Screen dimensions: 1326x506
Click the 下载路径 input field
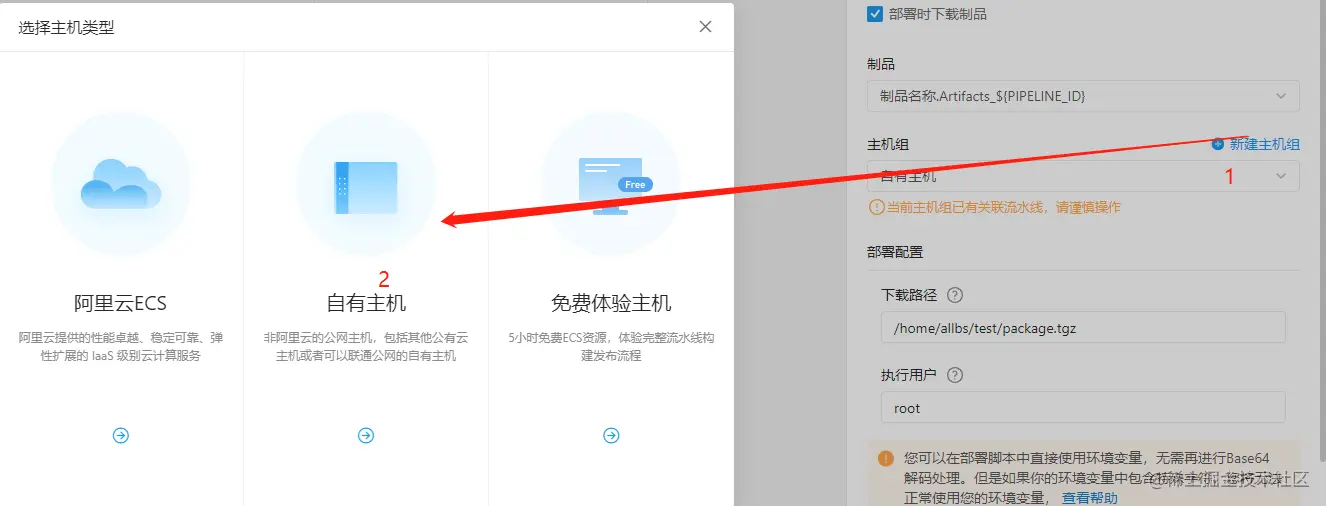click(x=1083, y=327)
